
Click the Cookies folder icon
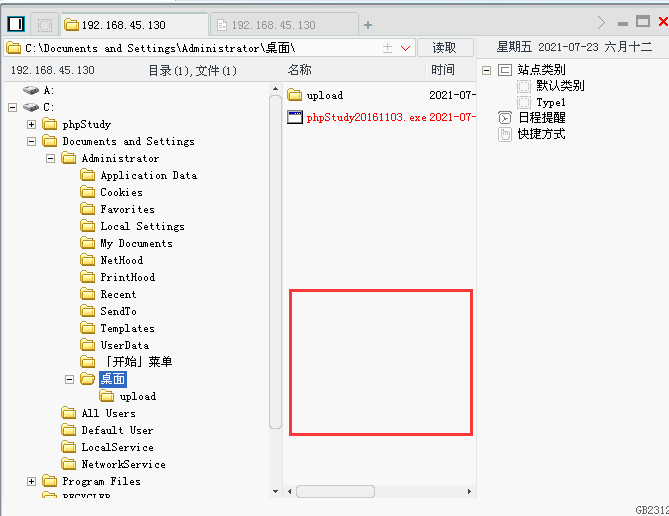tap(87, 192)
